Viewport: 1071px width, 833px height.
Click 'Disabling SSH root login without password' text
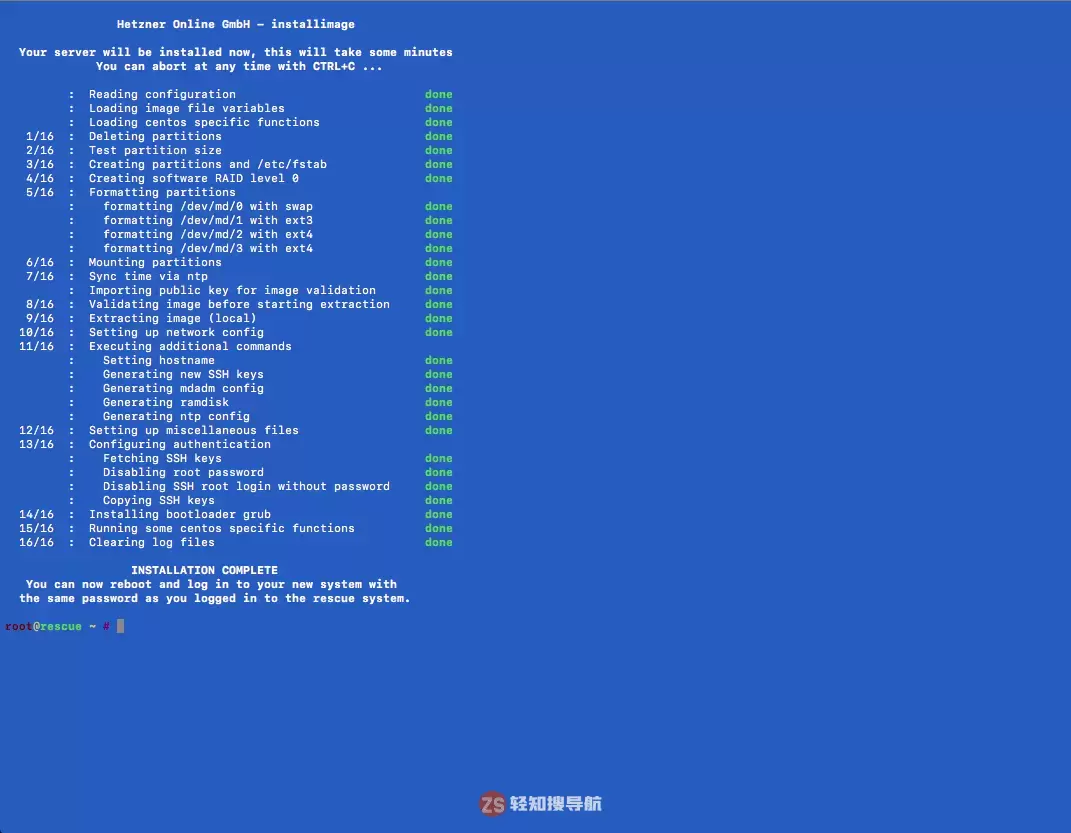246,486
